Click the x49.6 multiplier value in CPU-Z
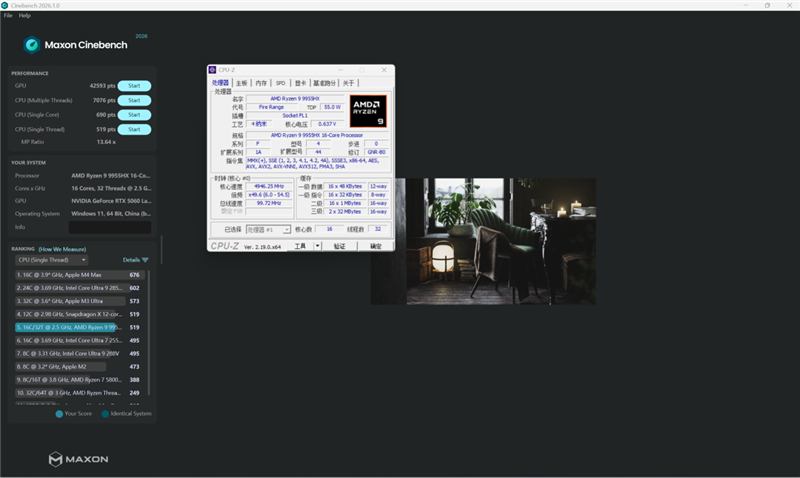This screenshot has width=800, height=478. click(269, 195)
